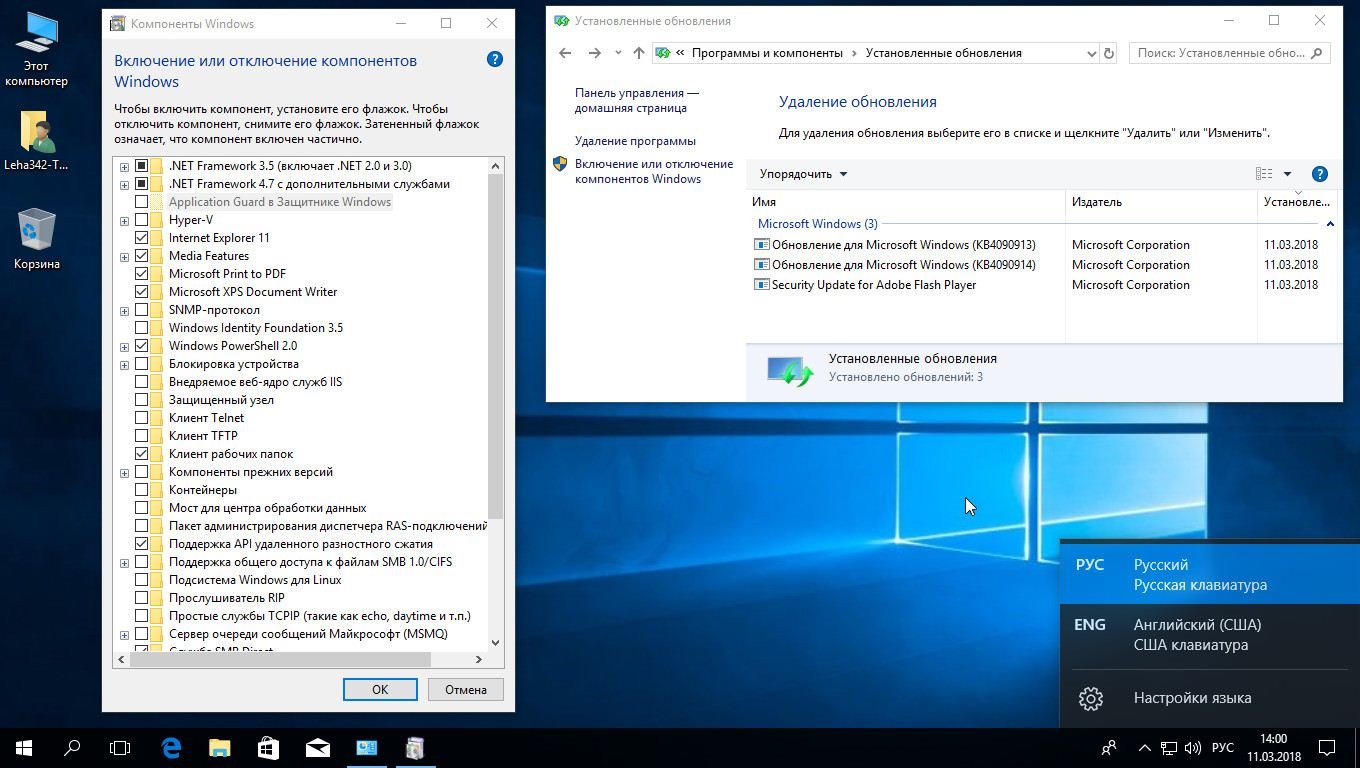Screen dimensions: 1360x768
Task: Uncheck Microsoft XPS Document Writer
Action: pos(141,292)
